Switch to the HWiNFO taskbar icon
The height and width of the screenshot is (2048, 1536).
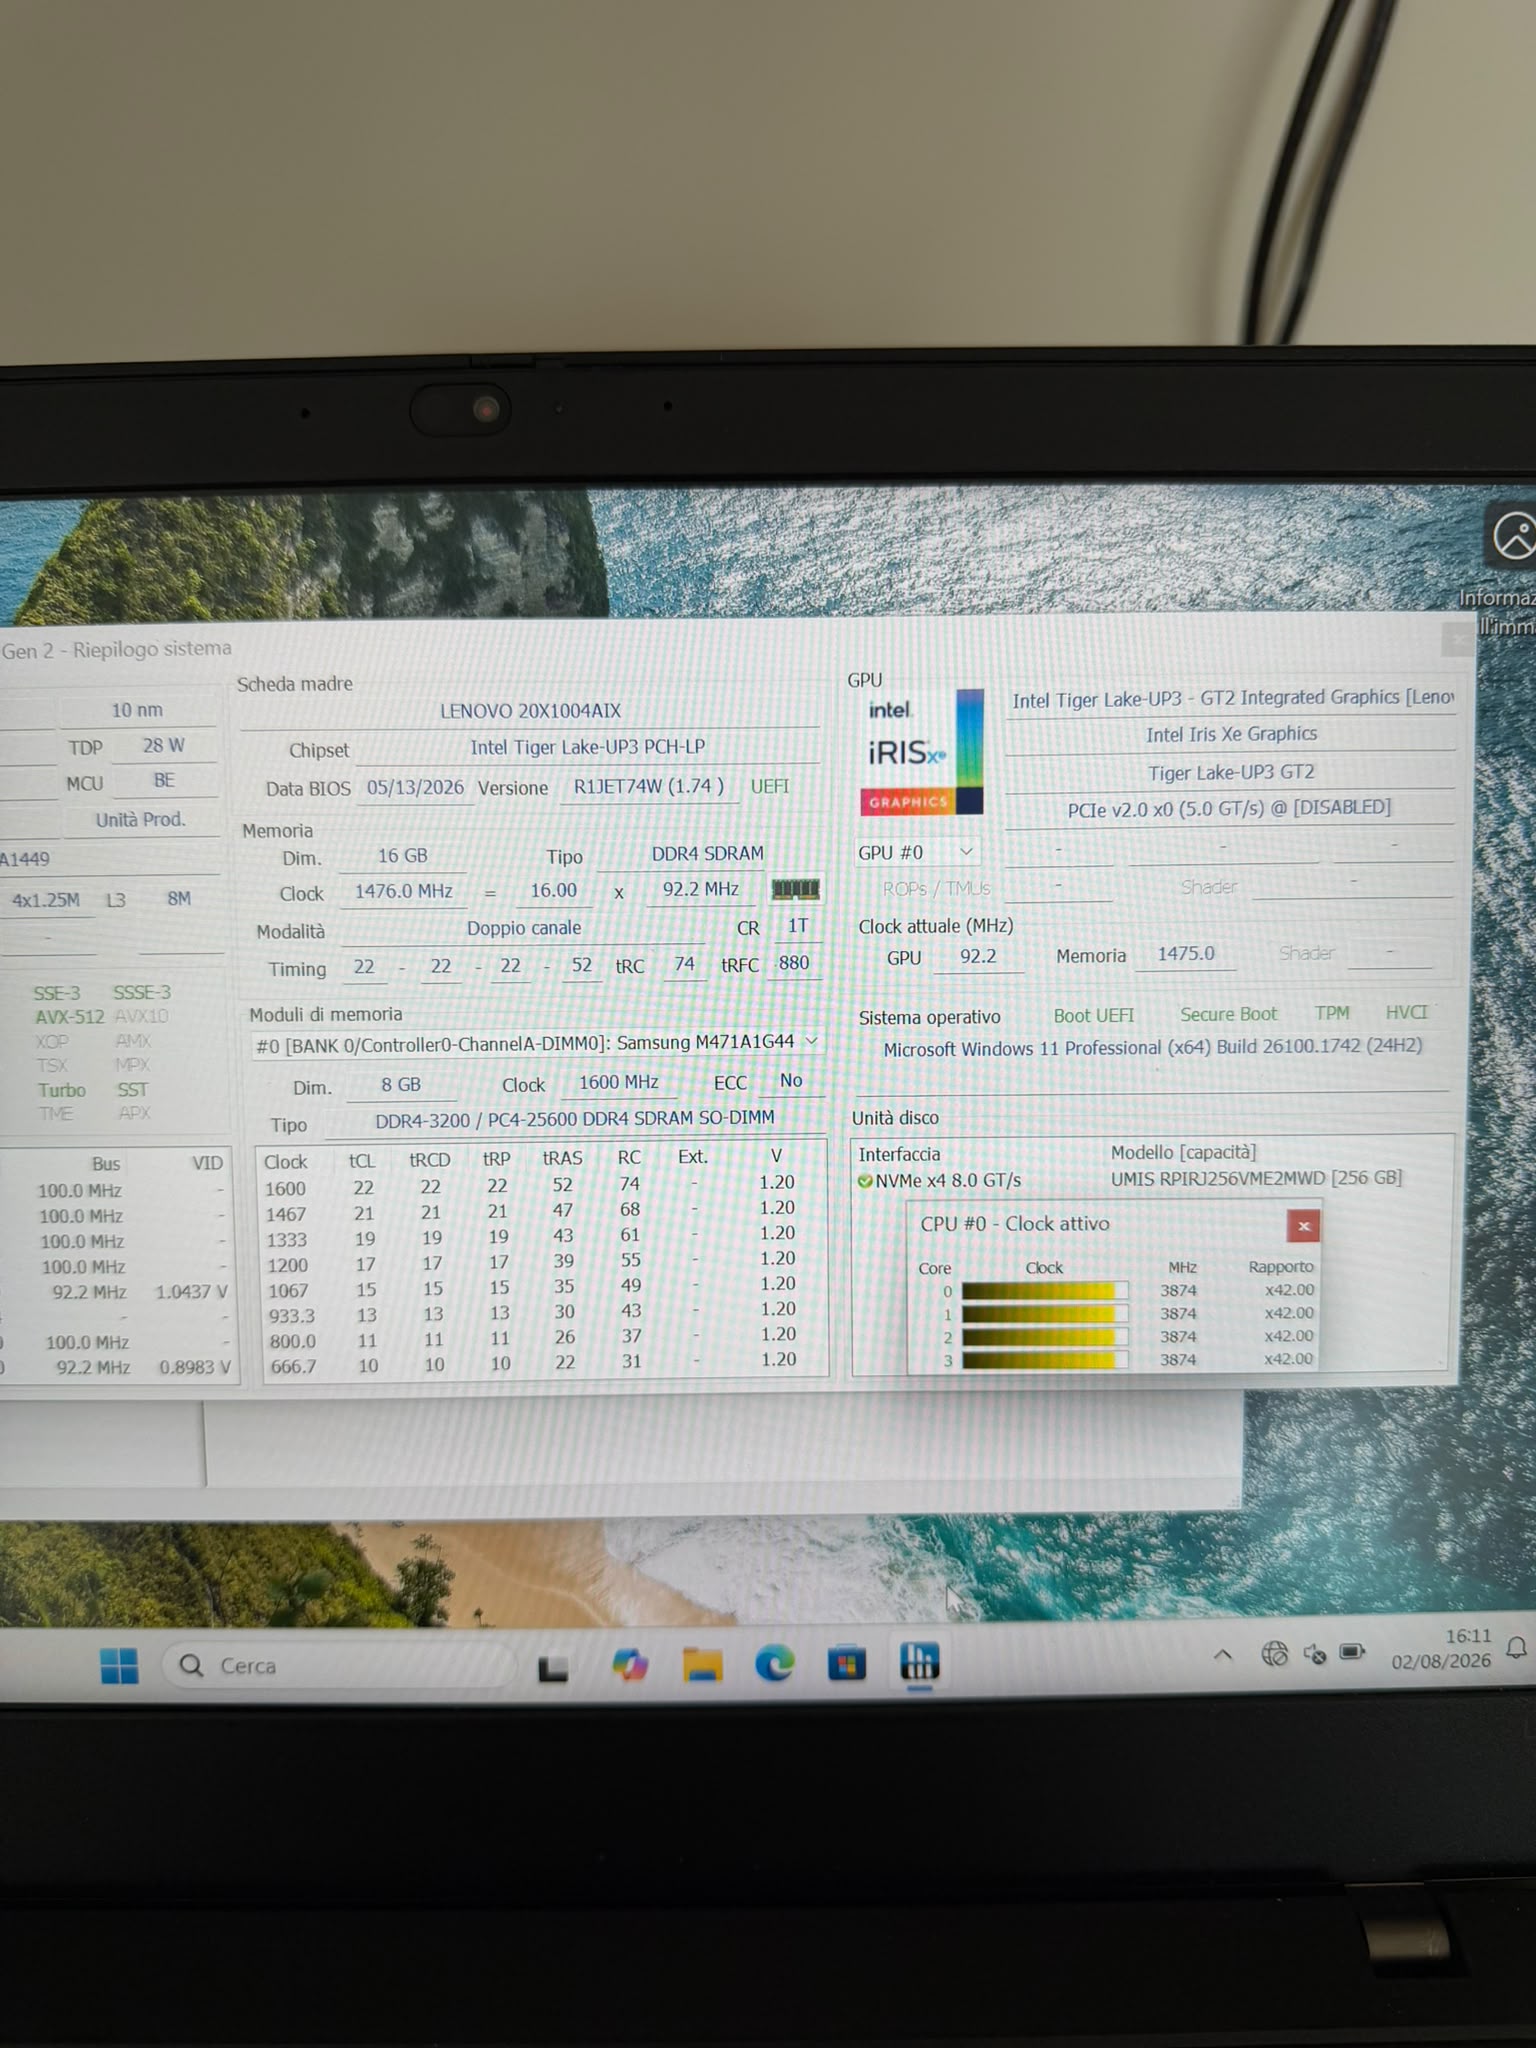tap(919, 1662)
